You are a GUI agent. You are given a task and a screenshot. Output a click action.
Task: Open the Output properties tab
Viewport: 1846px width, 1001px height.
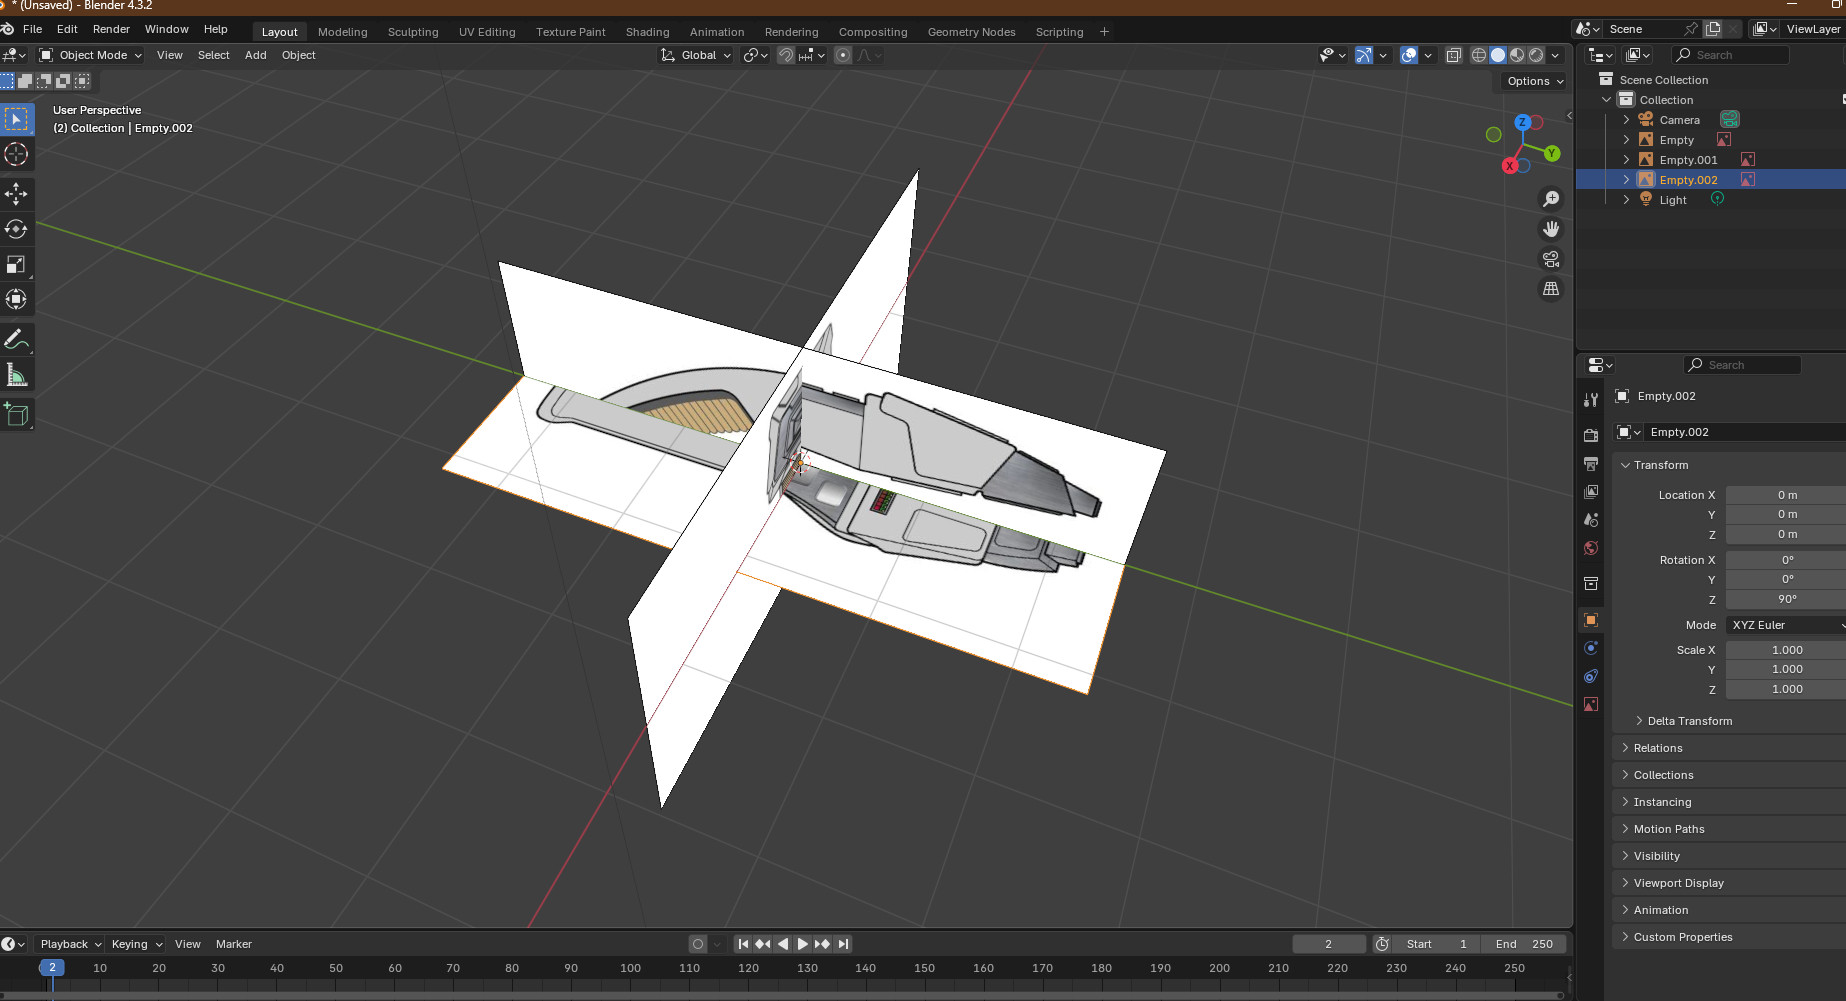pyautogui.click(x=1591, y=463)
